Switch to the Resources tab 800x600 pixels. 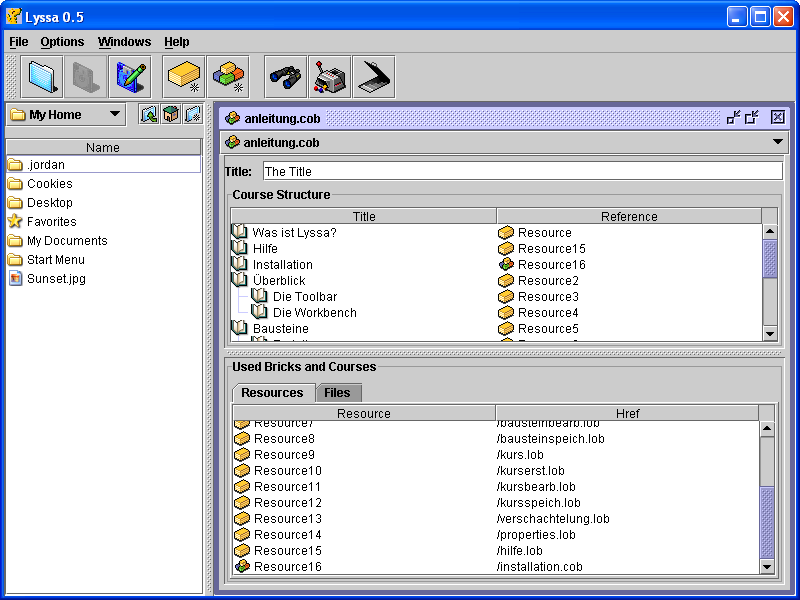point(273,393)
